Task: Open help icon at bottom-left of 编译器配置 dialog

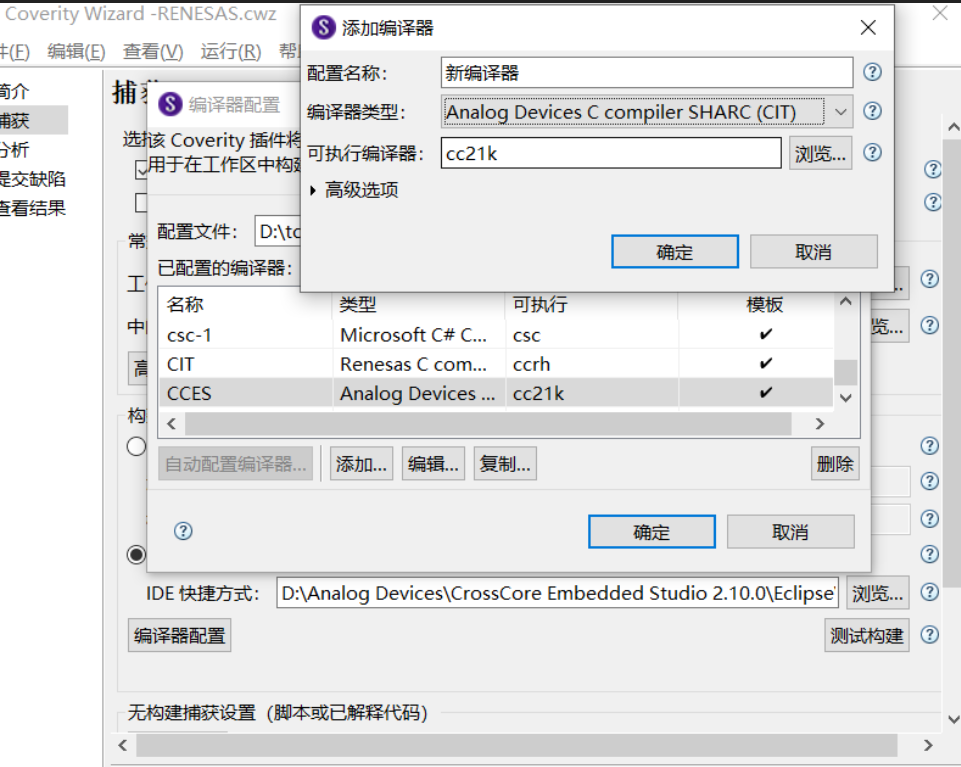Action: 183,531
